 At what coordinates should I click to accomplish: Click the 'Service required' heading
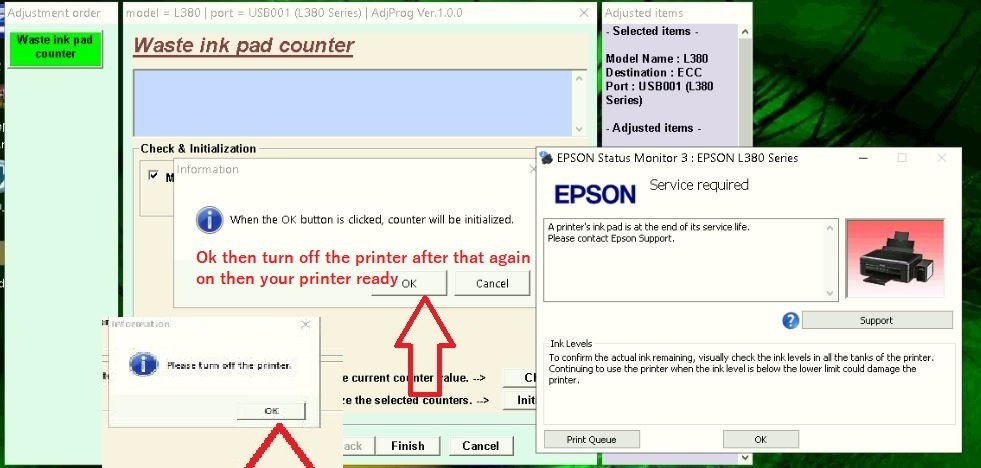point(699,185)
